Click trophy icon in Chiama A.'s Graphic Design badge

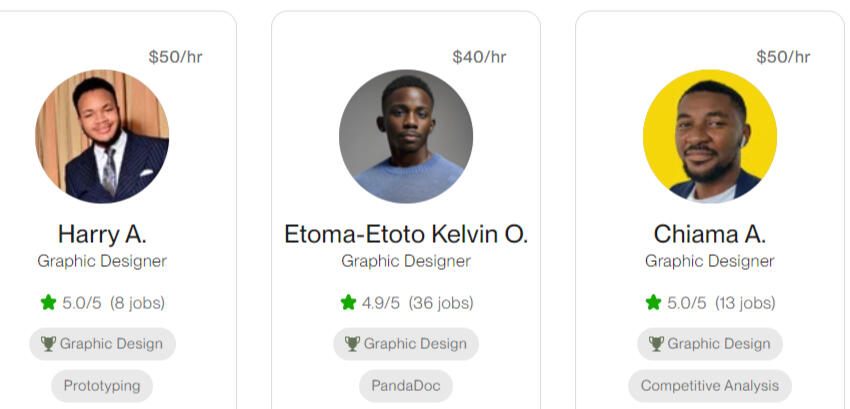point(656,344)
